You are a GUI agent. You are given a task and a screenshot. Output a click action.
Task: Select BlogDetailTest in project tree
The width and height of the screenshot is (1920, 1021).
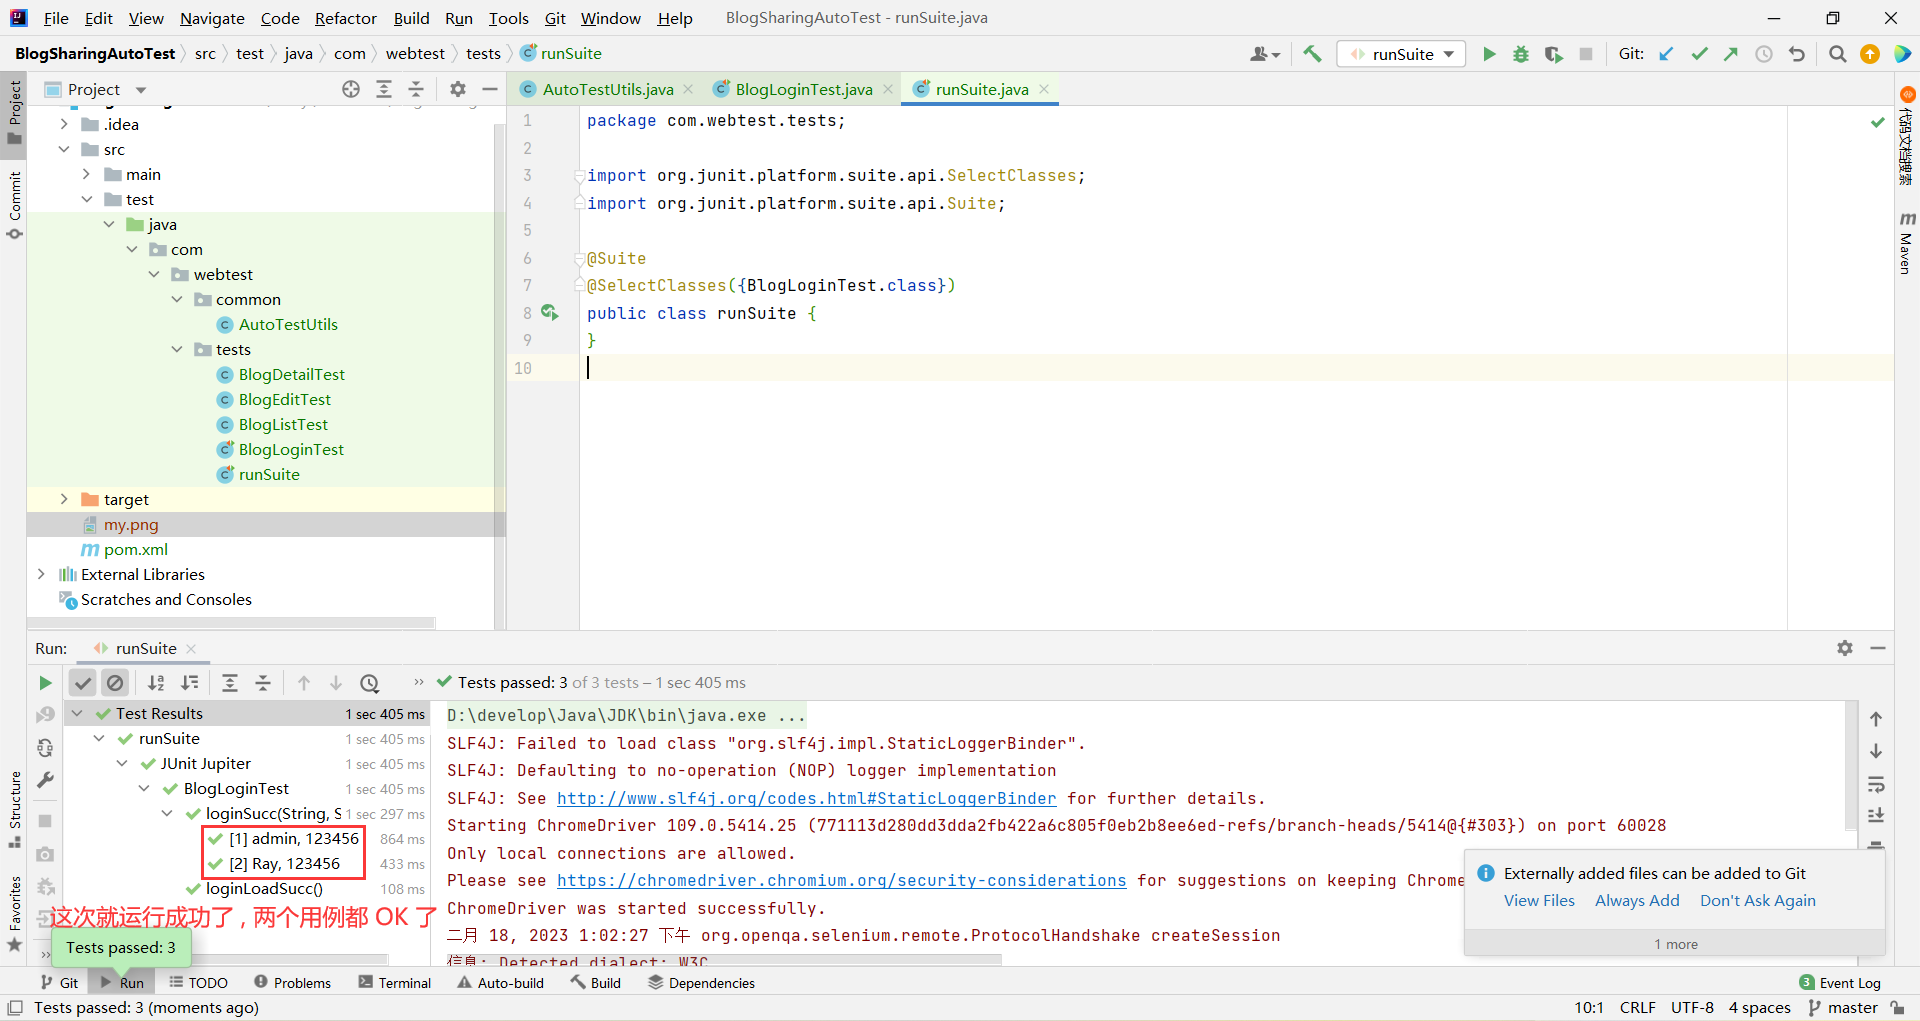[291, 374]
